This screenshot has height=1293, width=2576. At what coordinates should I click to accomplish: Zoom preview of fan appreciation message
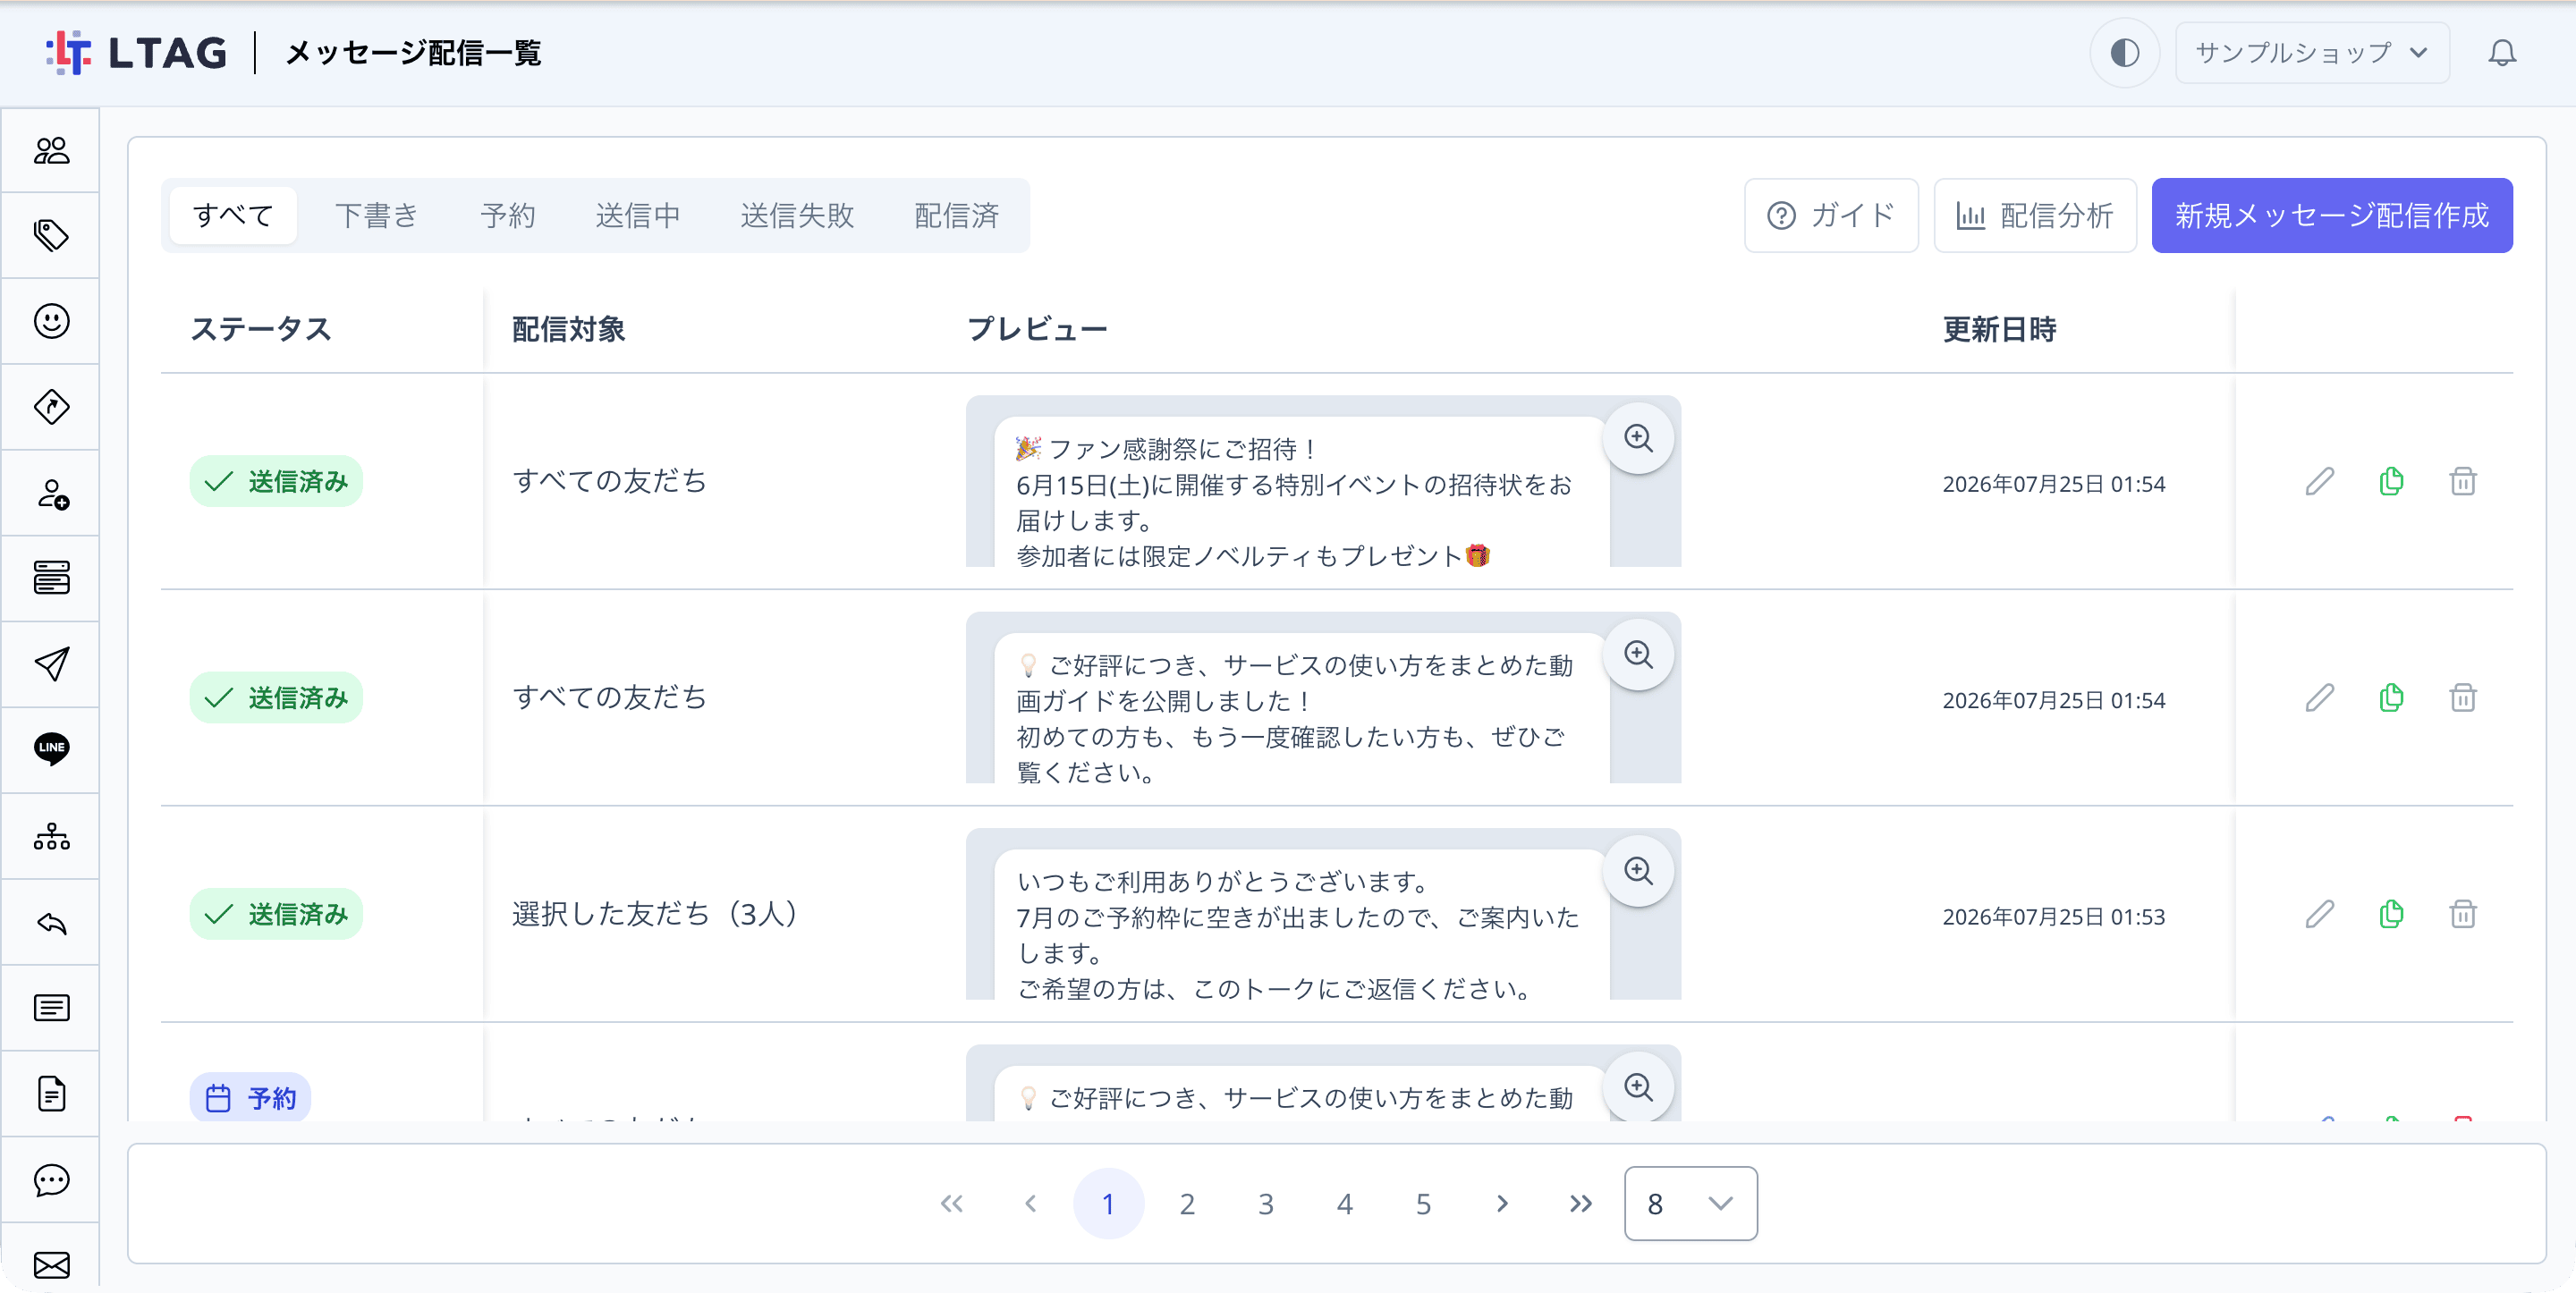click(x=1638, y=438)
